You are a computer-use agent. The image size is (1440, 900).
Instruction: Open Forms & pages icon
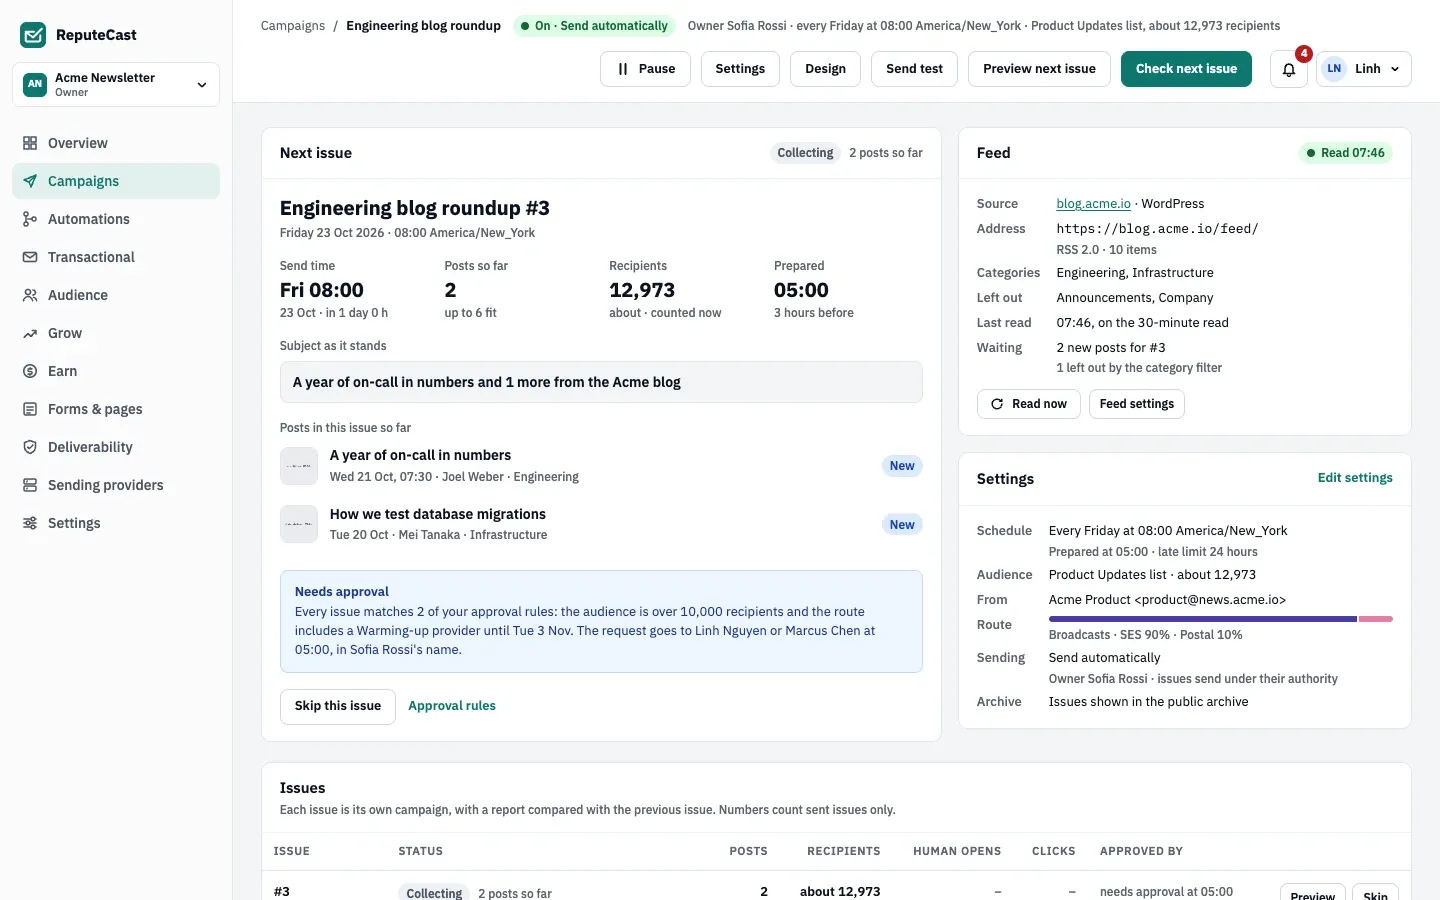(x=30, y=409)
